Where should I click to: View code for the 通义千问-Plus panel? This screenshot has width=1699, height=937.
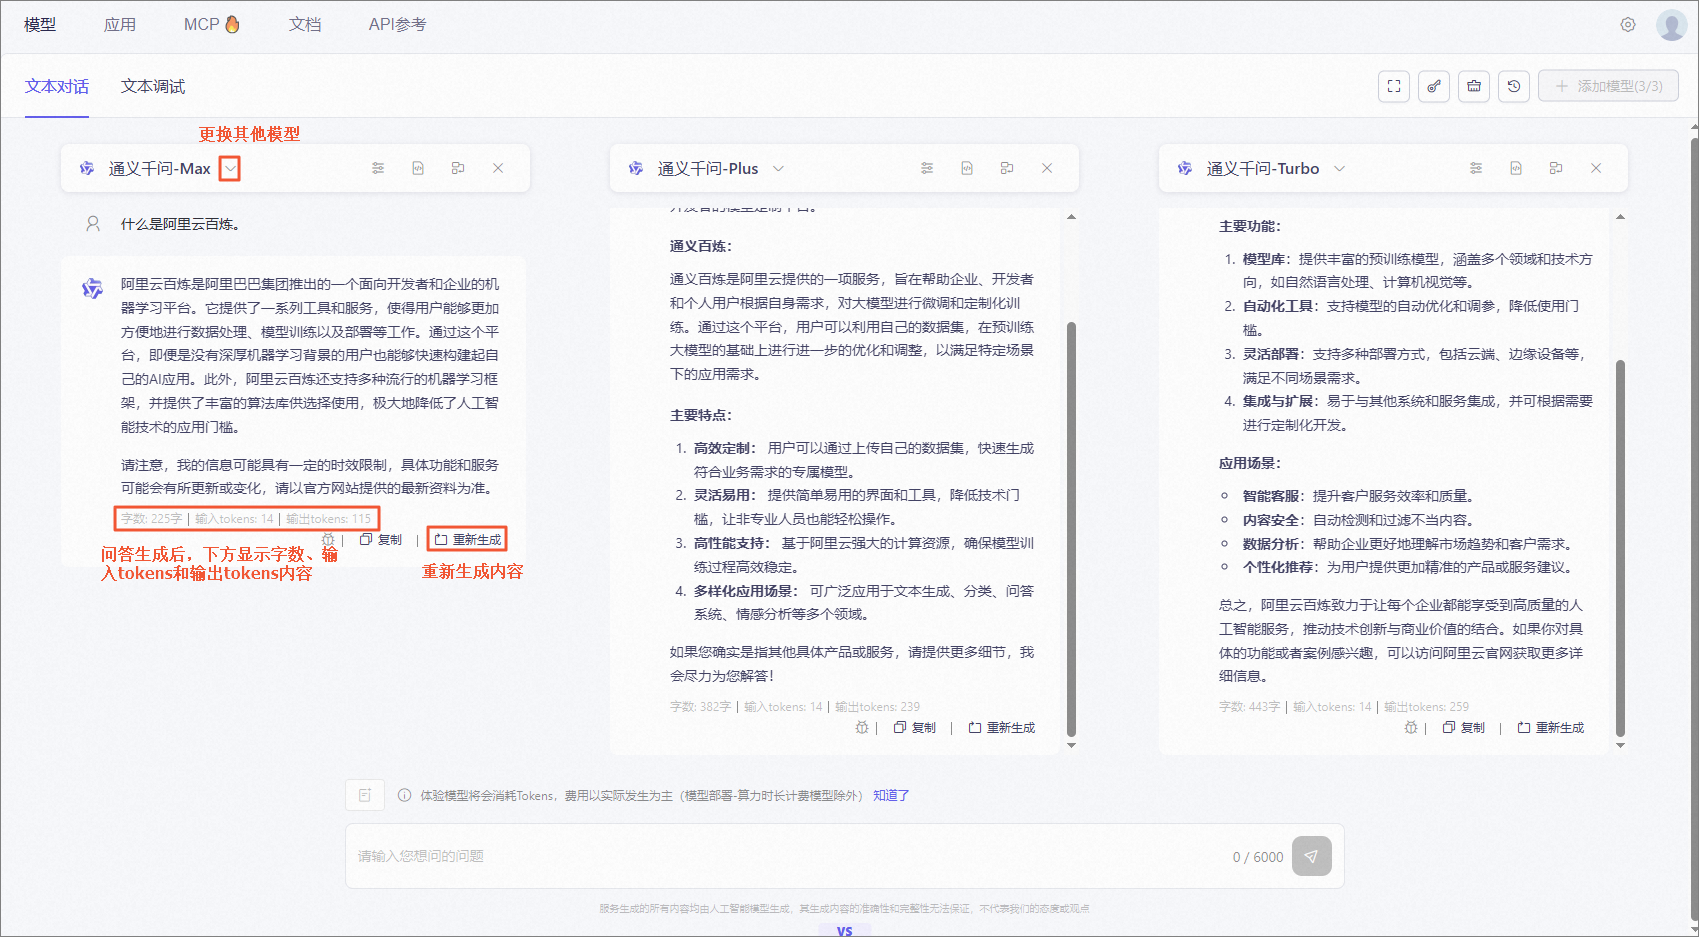(x=967, y=168)
